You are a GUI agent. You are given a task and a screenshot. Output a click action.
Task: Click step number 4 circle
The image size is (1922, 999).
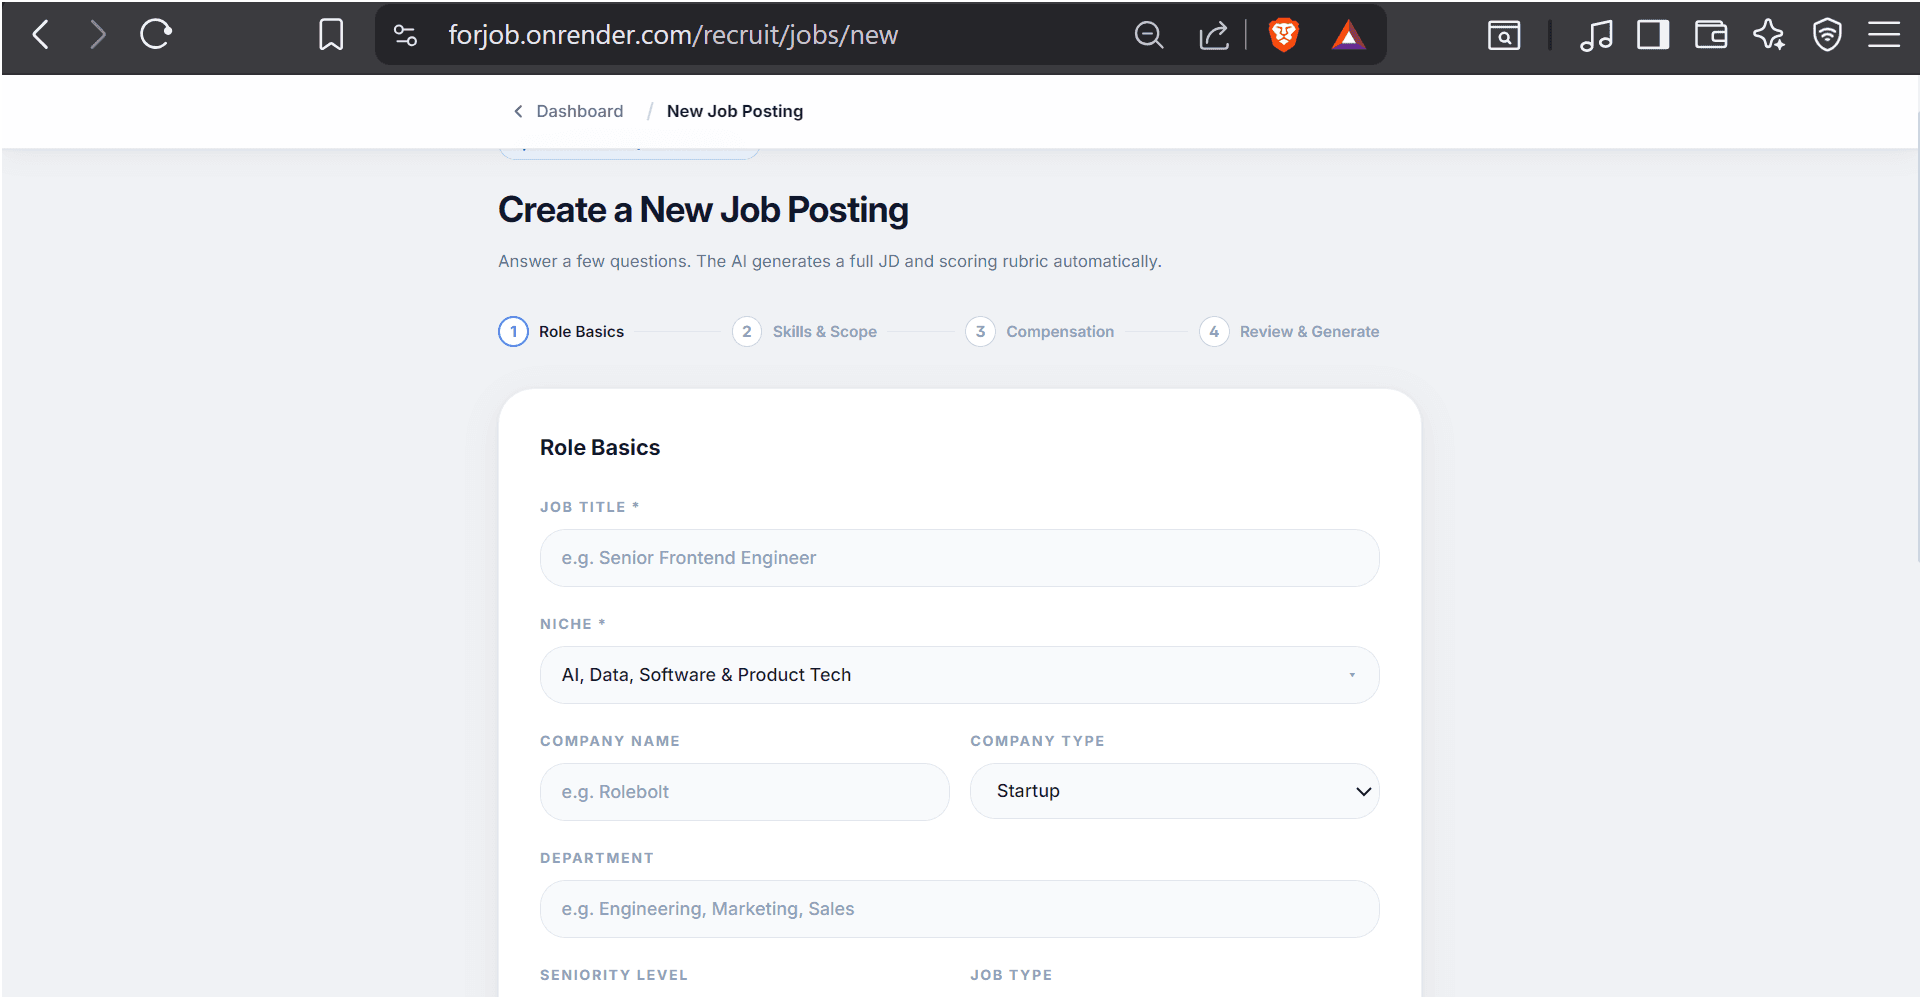pos(1214,332)
